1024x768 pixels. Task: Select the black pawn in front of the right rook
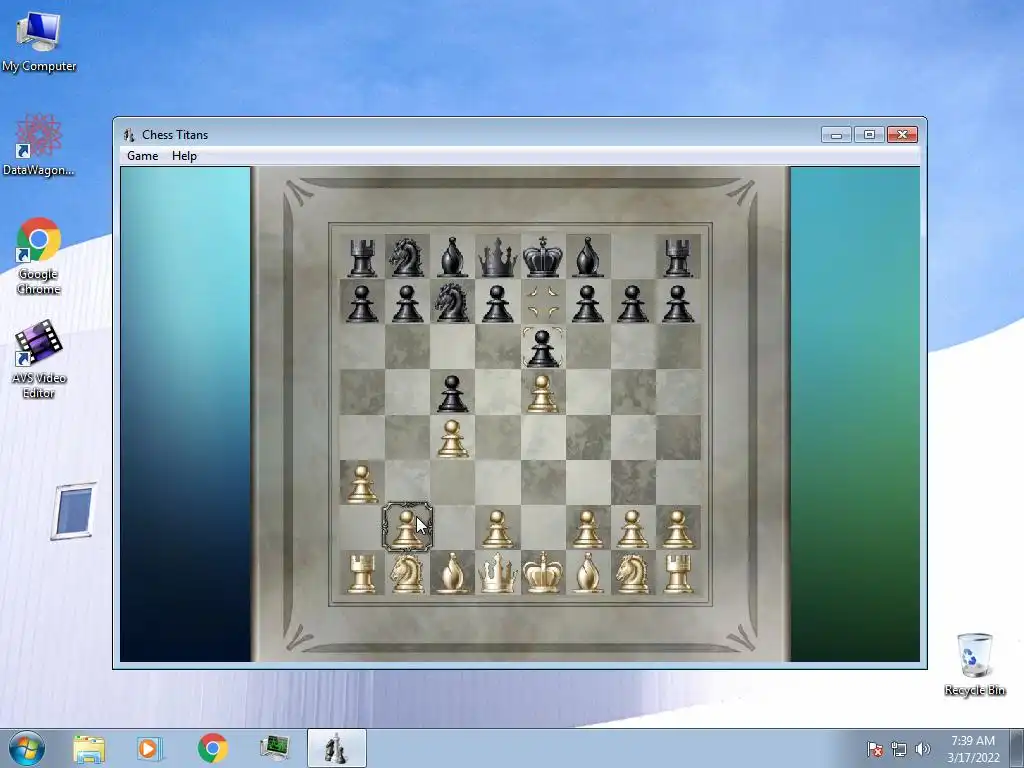[677, 304]
